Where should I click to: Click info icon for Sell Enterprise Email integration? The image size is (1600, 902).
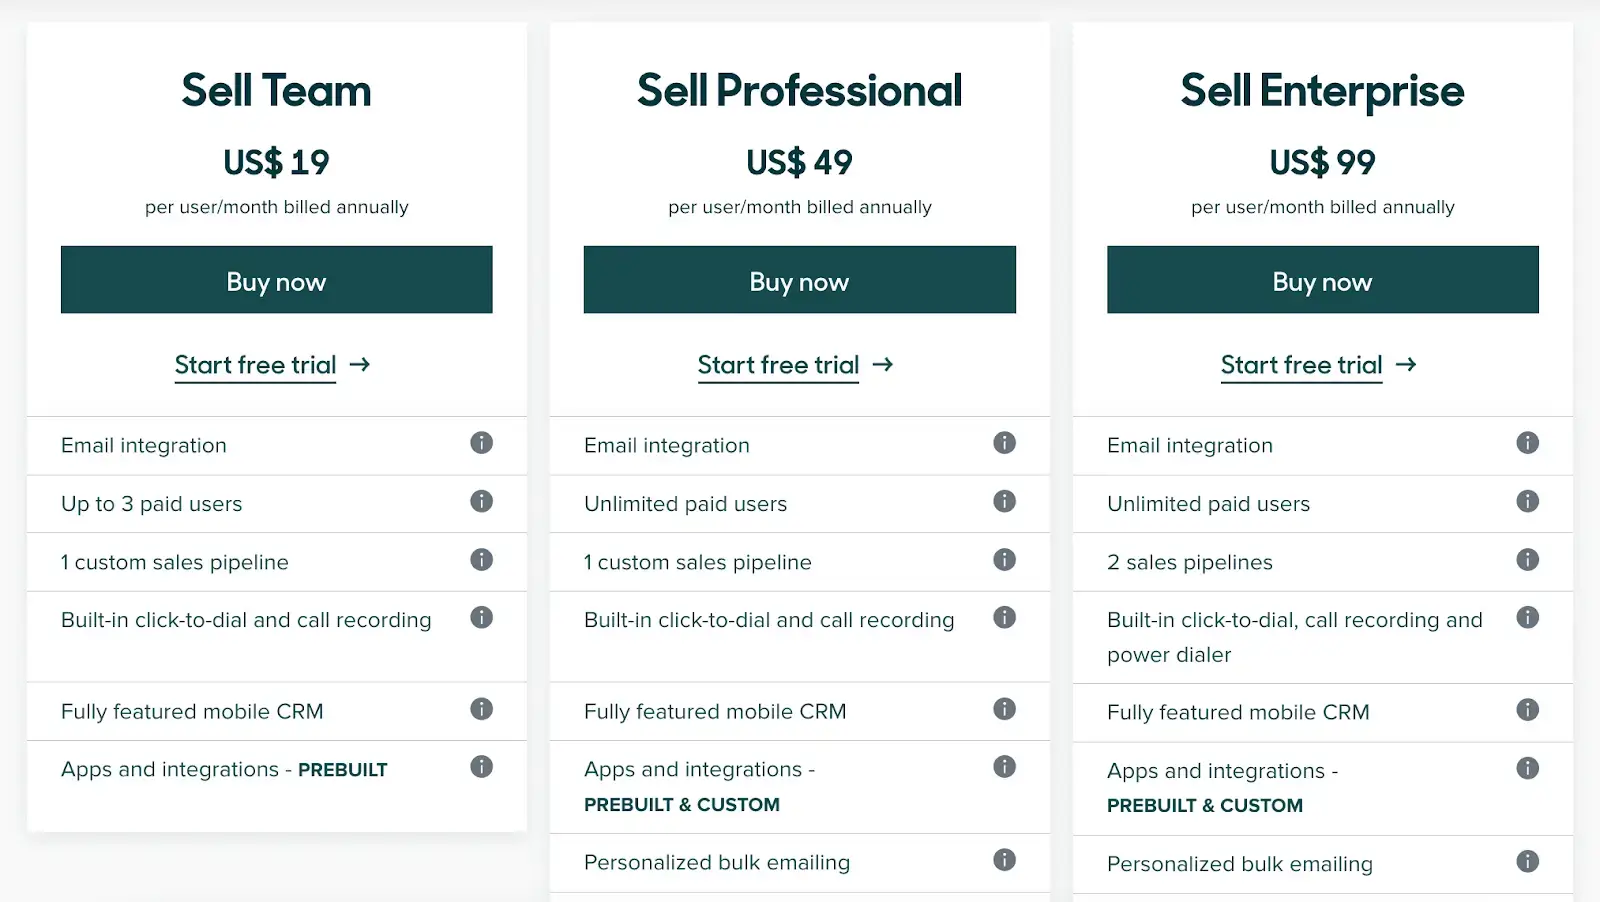[1527, 443]
